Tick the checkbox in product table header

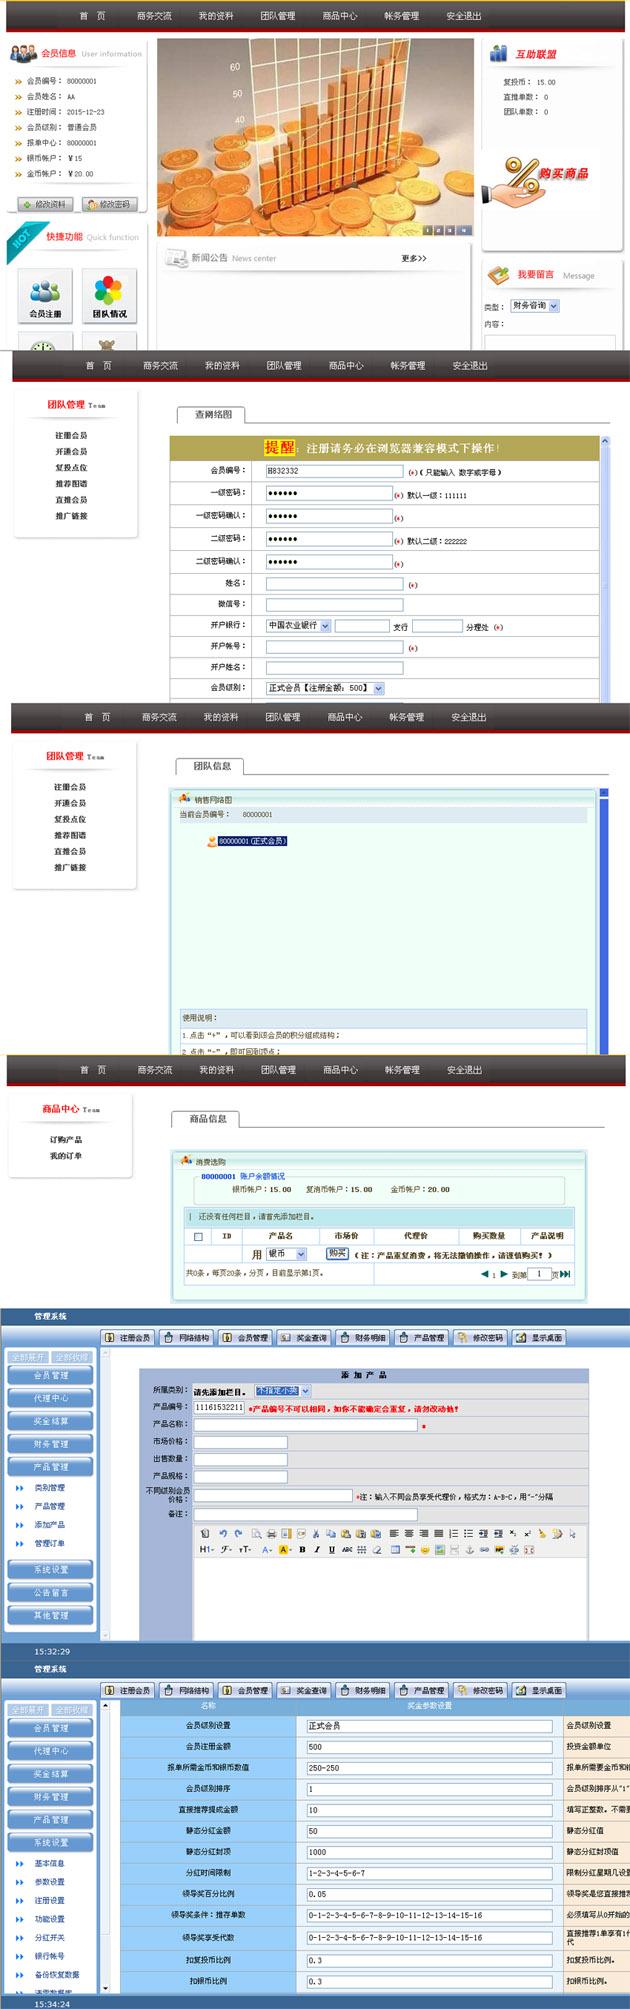tap(198, 1236)
